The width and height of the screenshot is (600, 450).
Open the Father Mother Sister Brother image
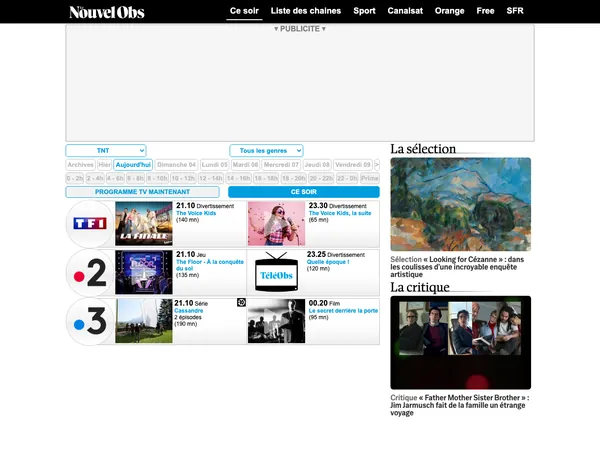pos(461,342)
